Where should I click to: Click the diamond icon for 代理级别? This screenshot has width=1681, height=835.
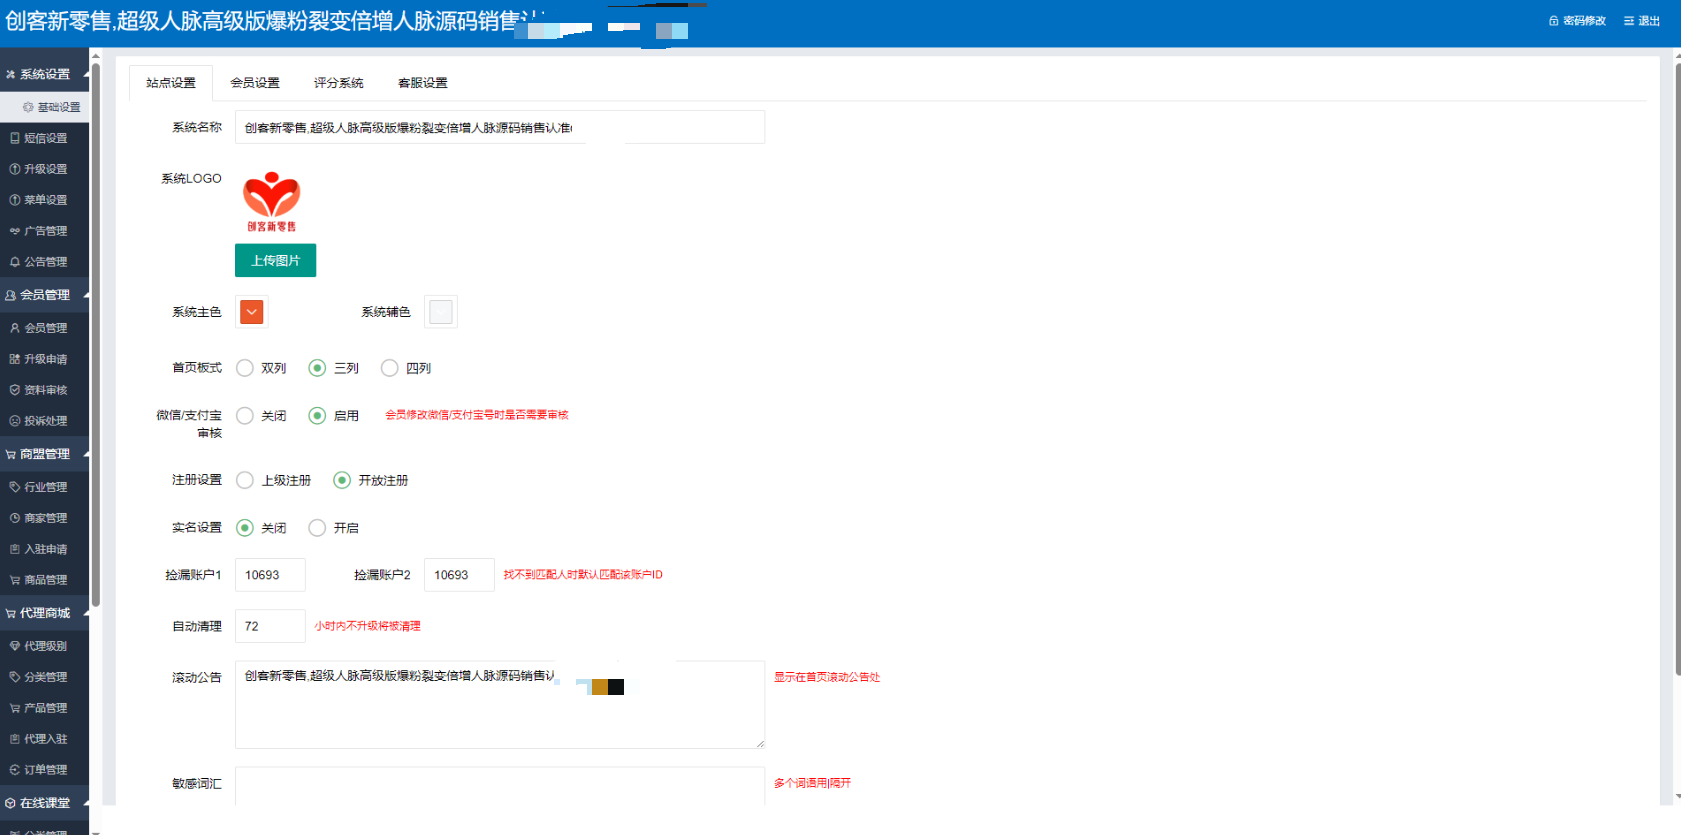tap(15, 646)
